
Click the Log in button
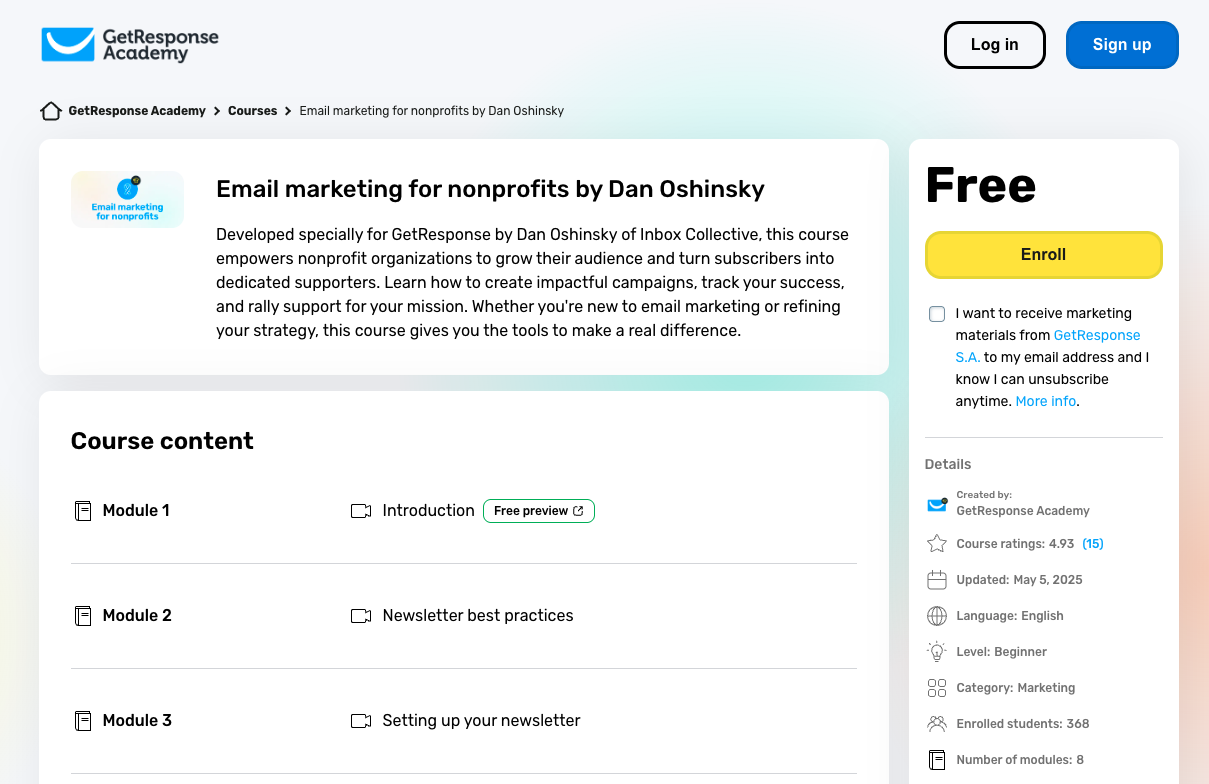(994, 45)
